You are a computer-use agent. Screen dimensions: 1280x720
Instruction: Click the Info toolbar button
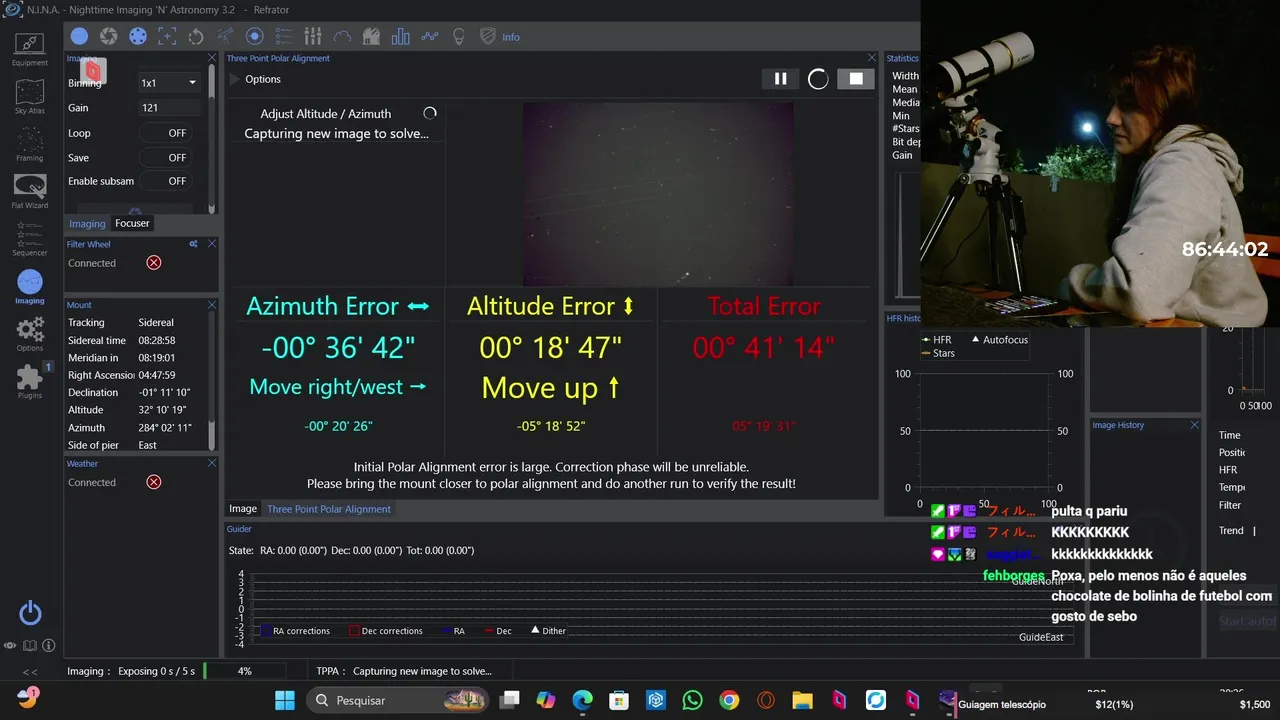[511, 37]
